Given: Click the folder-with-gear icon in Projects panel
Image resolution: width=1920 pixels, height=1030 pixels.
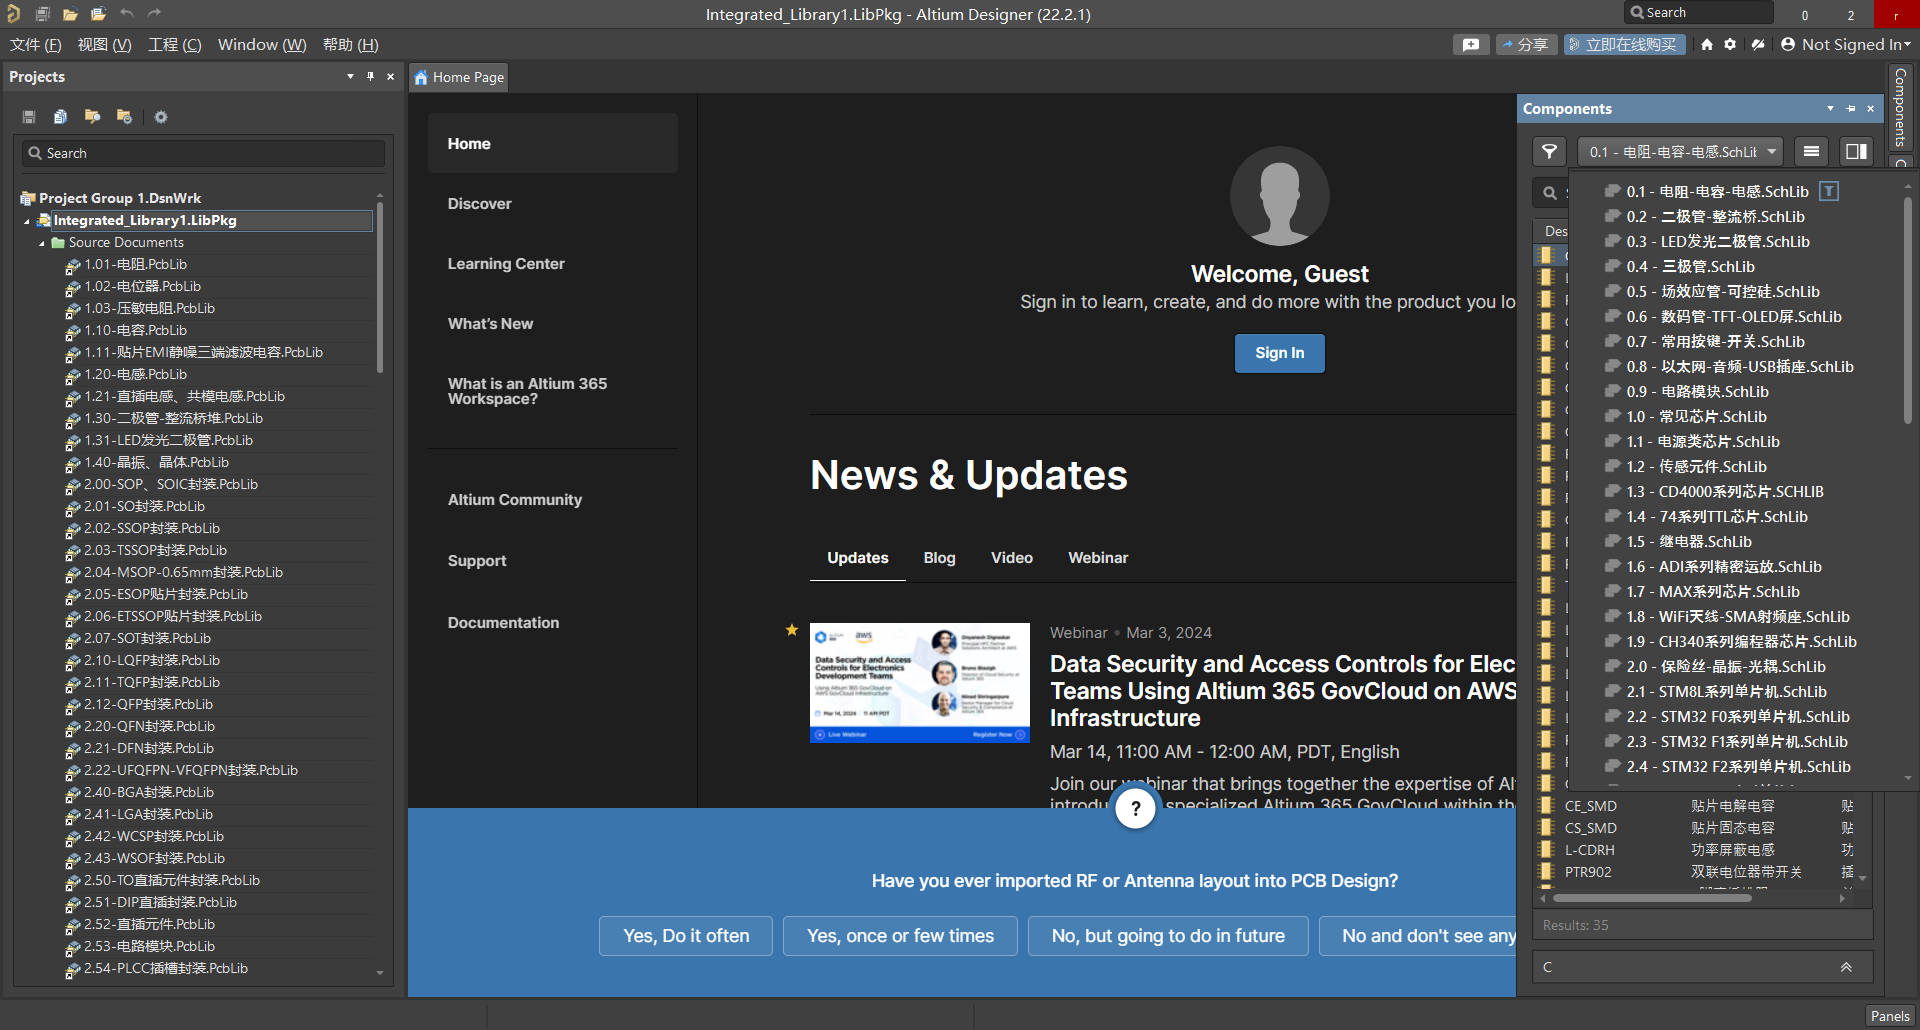Looking at the screenshot, I should tap(124, 117).
